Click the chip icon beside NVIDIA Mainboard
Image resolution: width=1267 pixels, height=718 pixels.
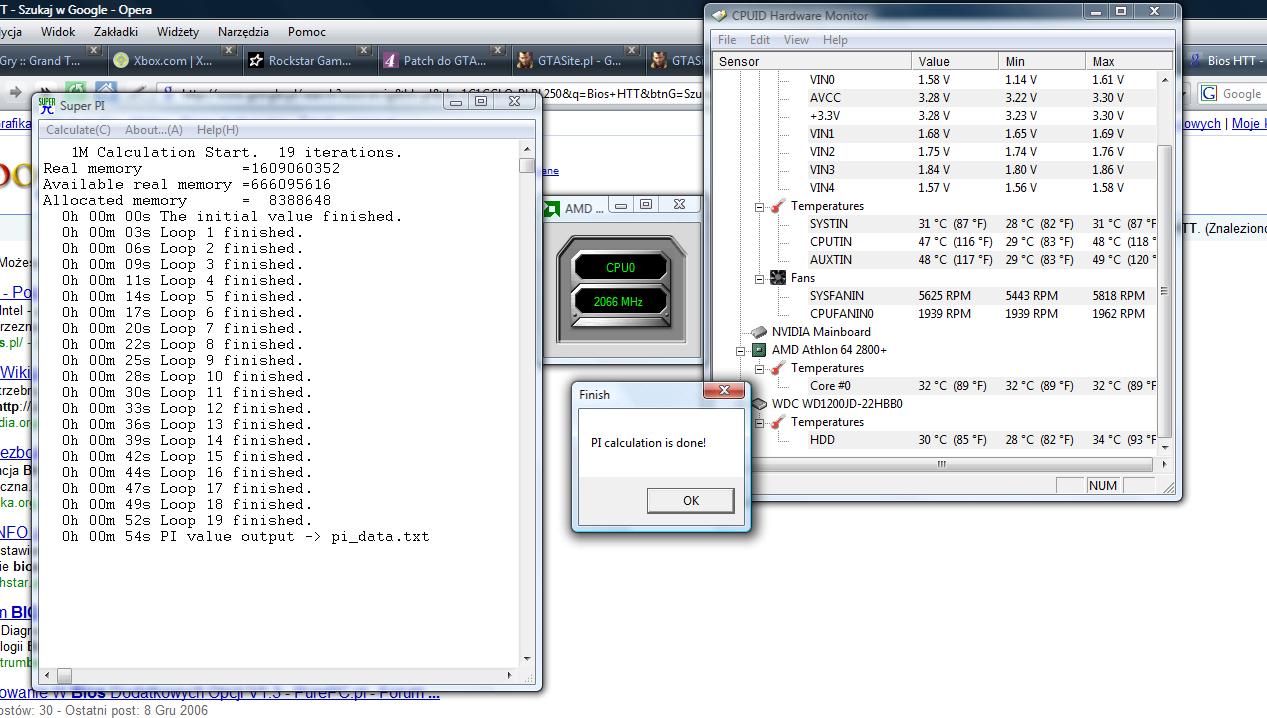point(759,332)
